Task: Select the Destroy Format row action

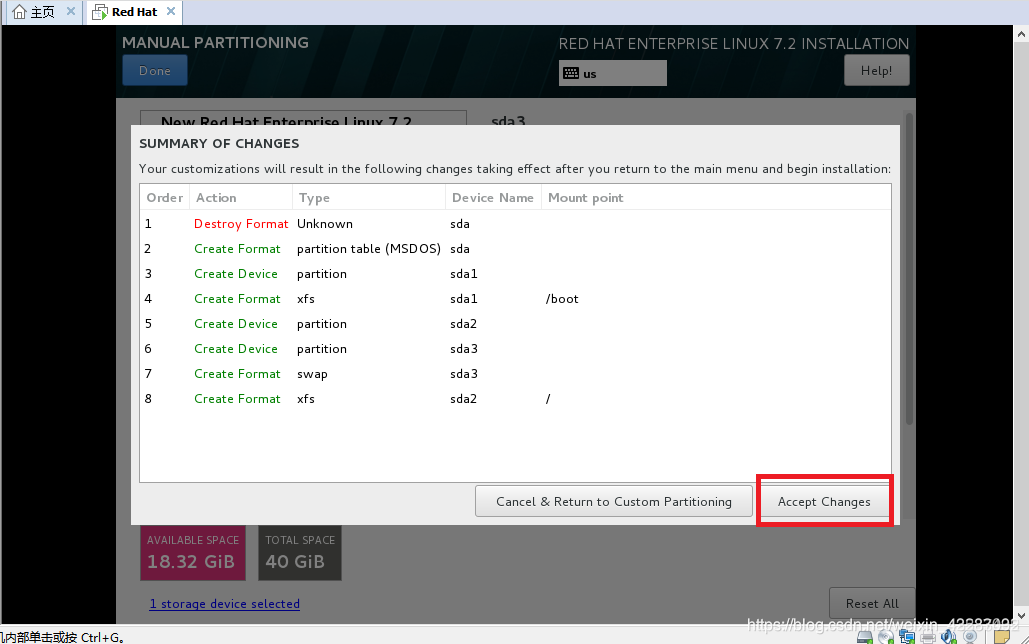Action: tap(241, 224)
